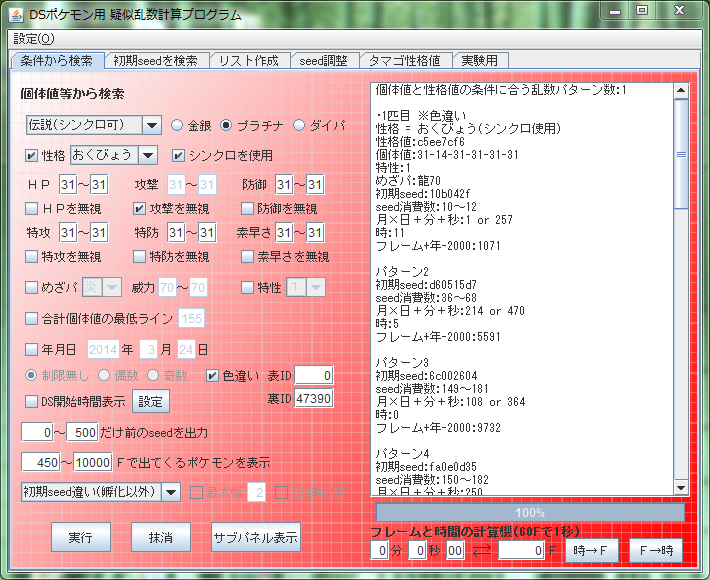
Task: Expand the 初期seed違い(孵化以外) dropdown
Action: click(x=171, y=492)
